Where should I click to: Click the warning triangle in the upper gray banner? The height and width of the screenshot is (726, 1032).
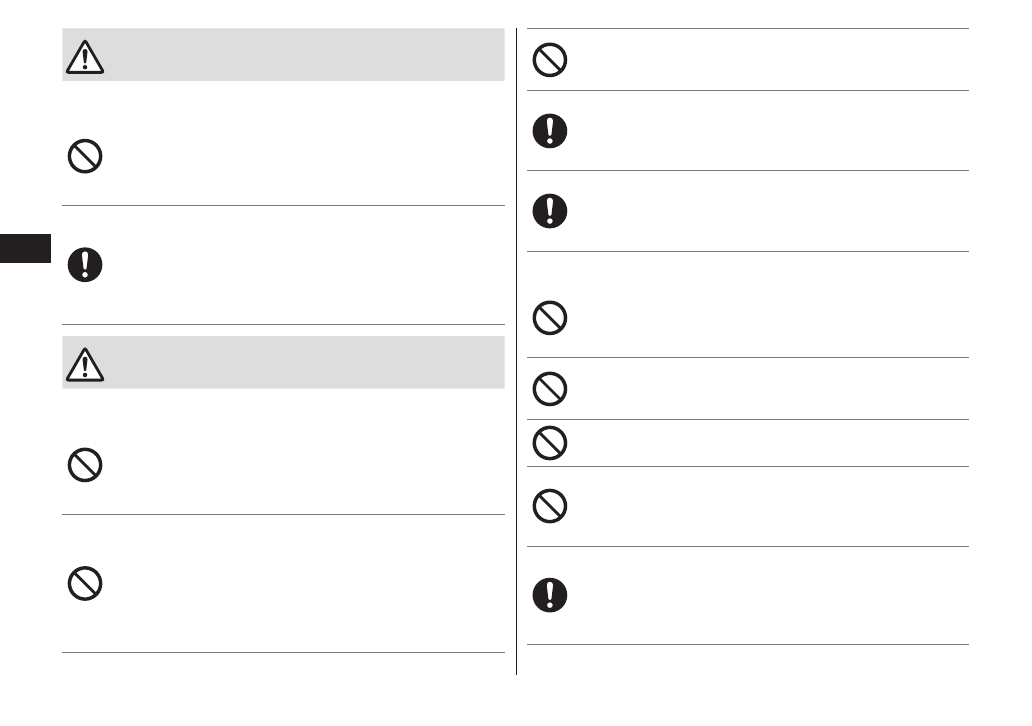[85, 57]
